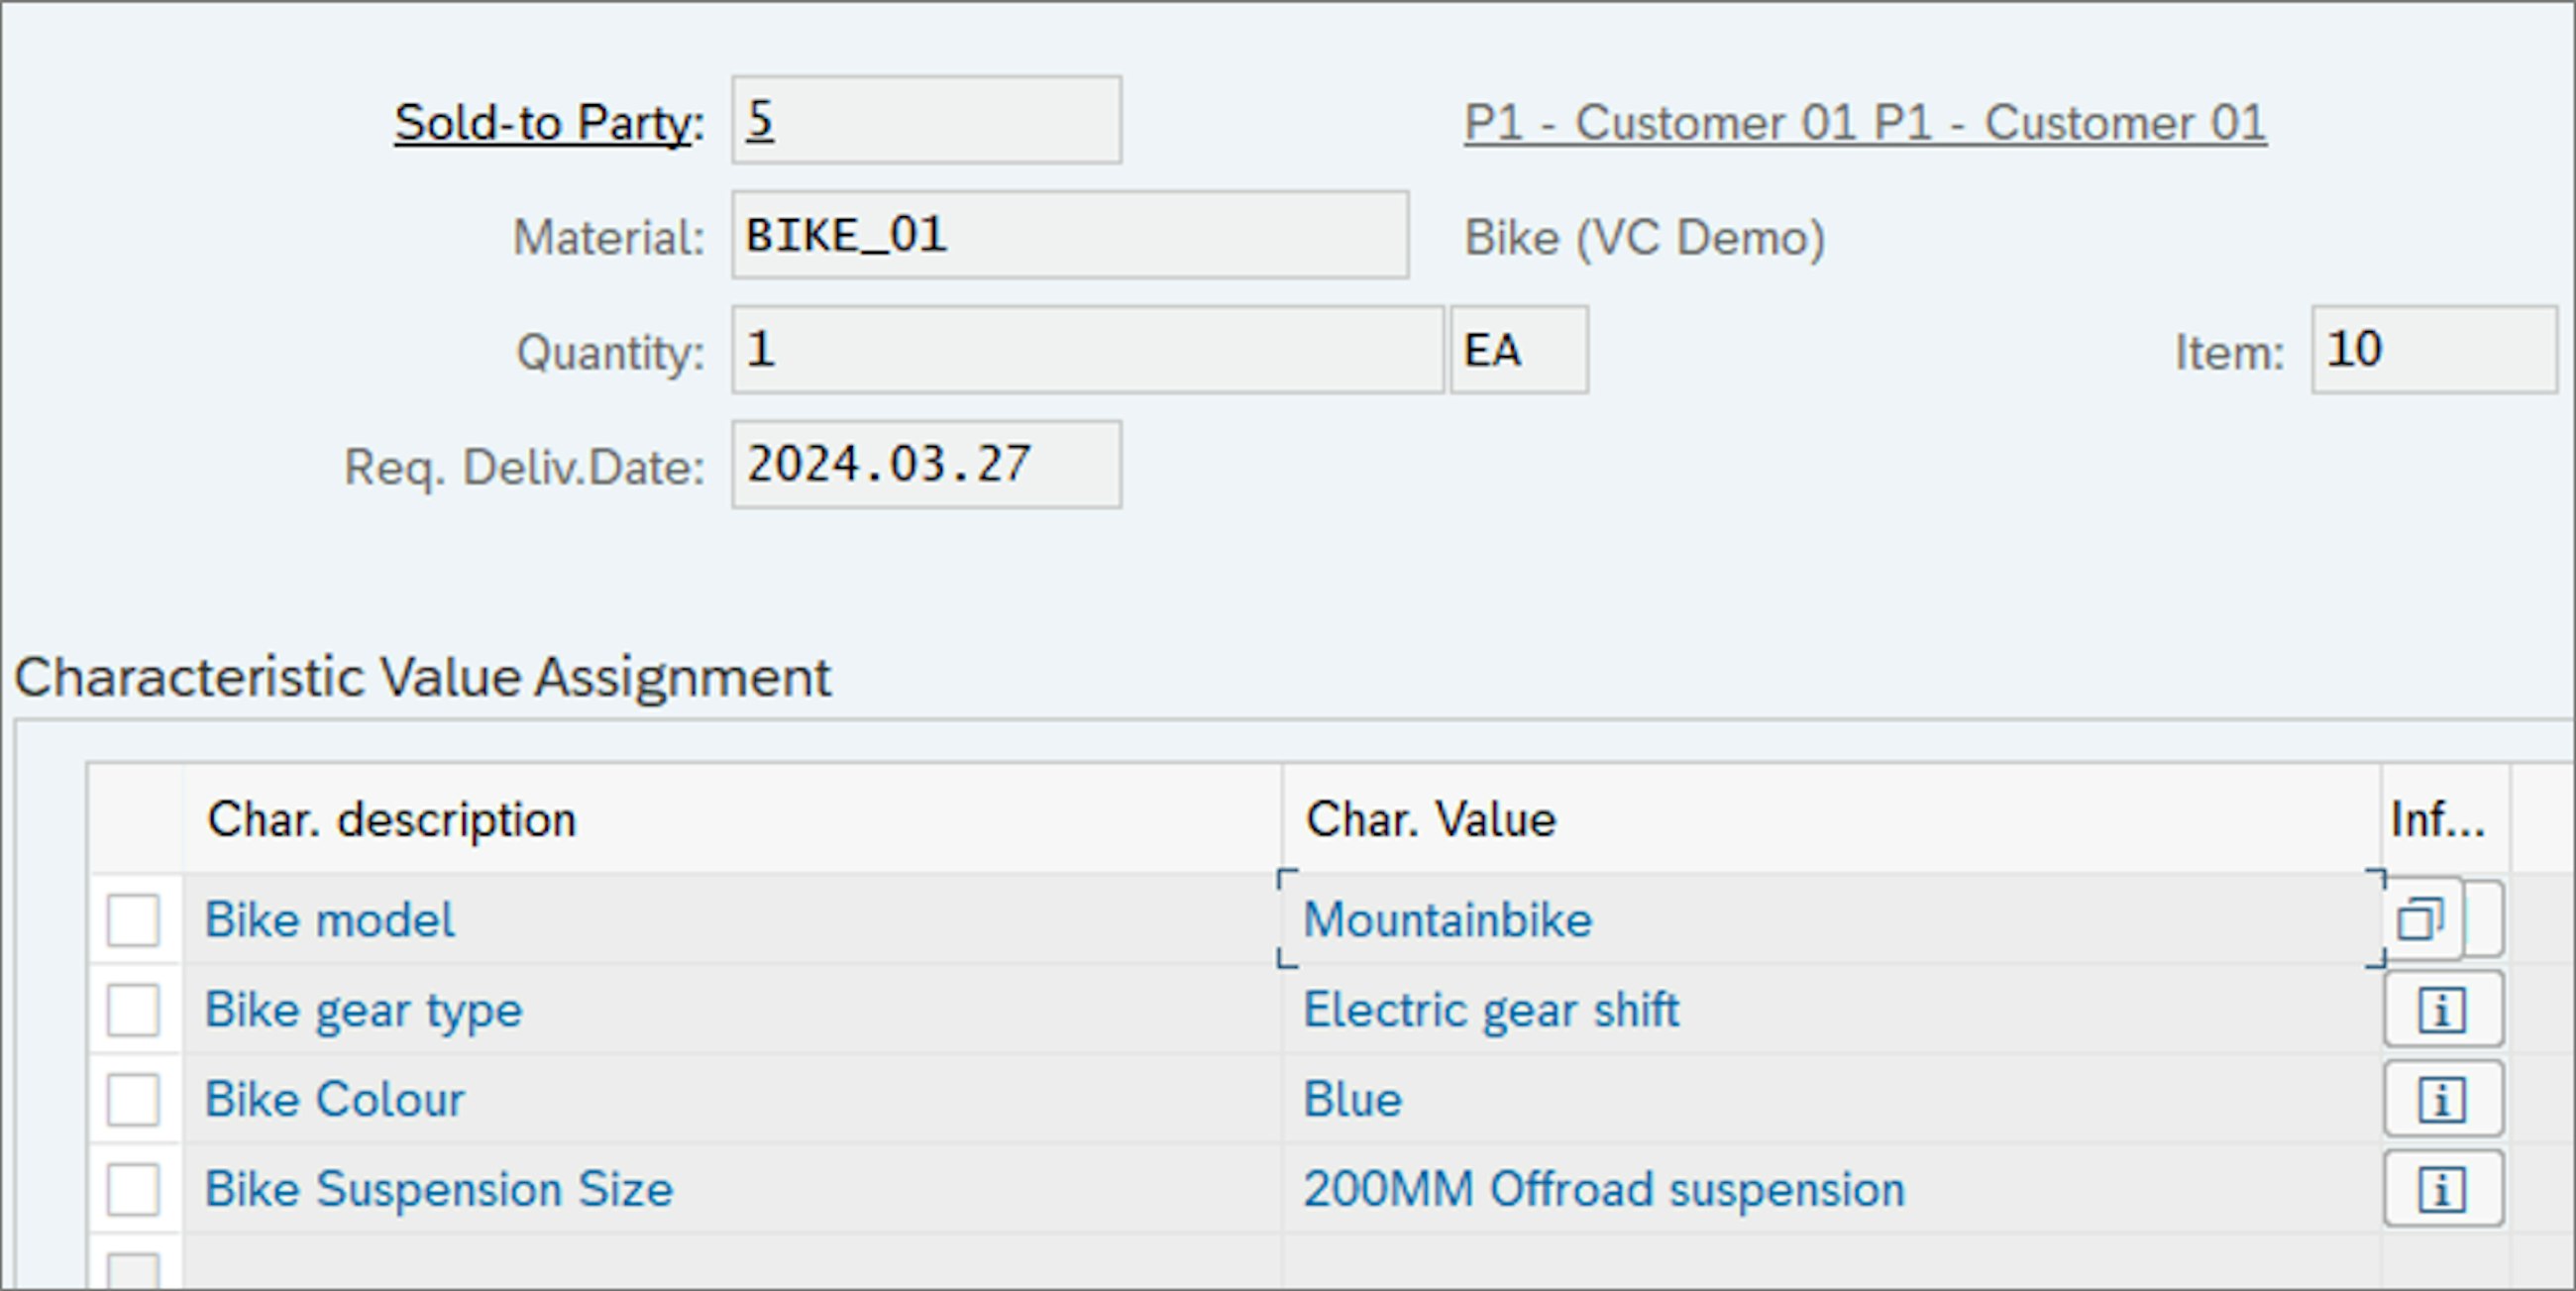2576x1291 pixels.
Task: Click info icon for Bike gear type
Action: point(2442,1010)
